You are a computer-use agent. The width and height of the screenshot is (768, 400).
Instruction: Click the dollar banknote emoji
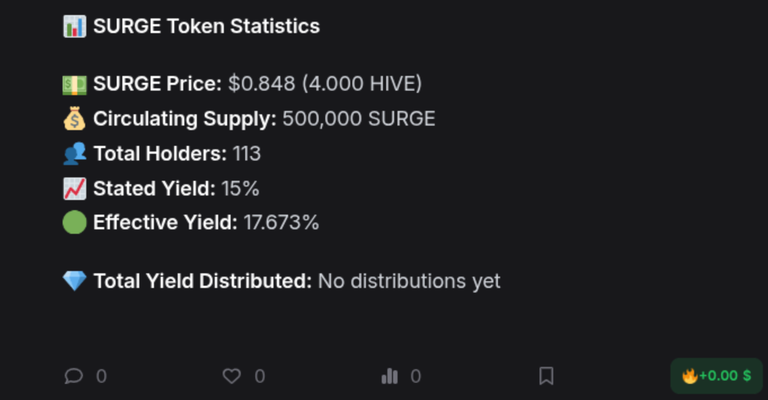(74, 84)
